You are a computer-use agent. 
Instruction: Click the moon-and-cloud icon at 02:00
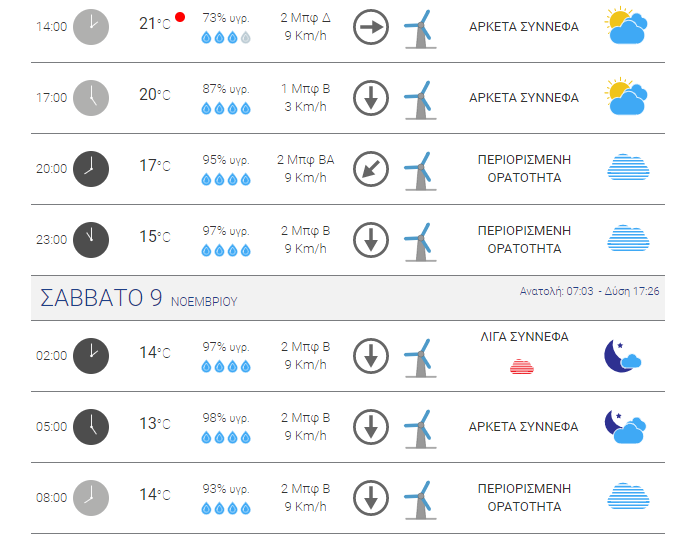pyautogui.click(x=622, y=356)
